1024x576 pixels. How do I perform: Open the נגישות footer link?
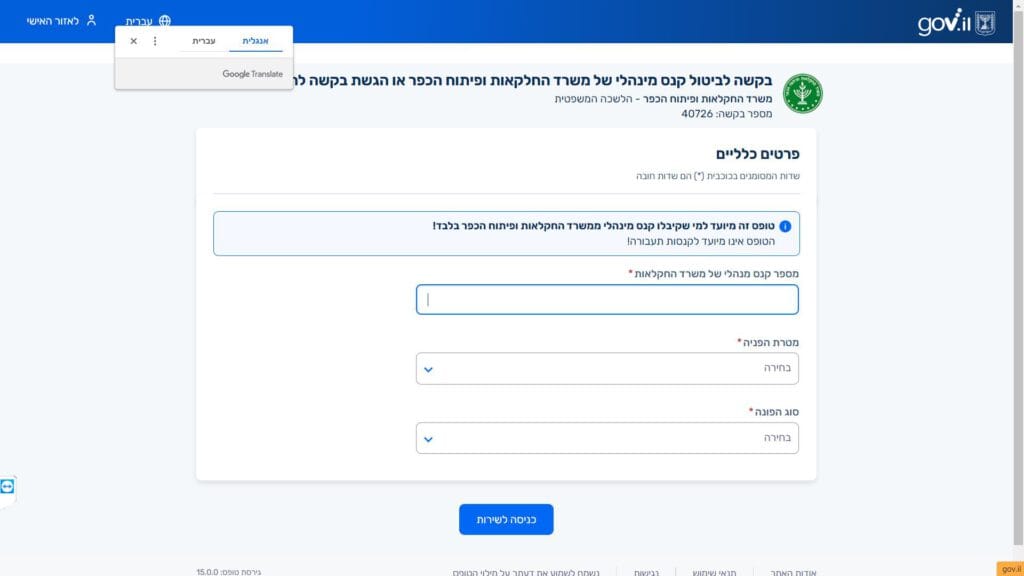[x=645, y=572]
